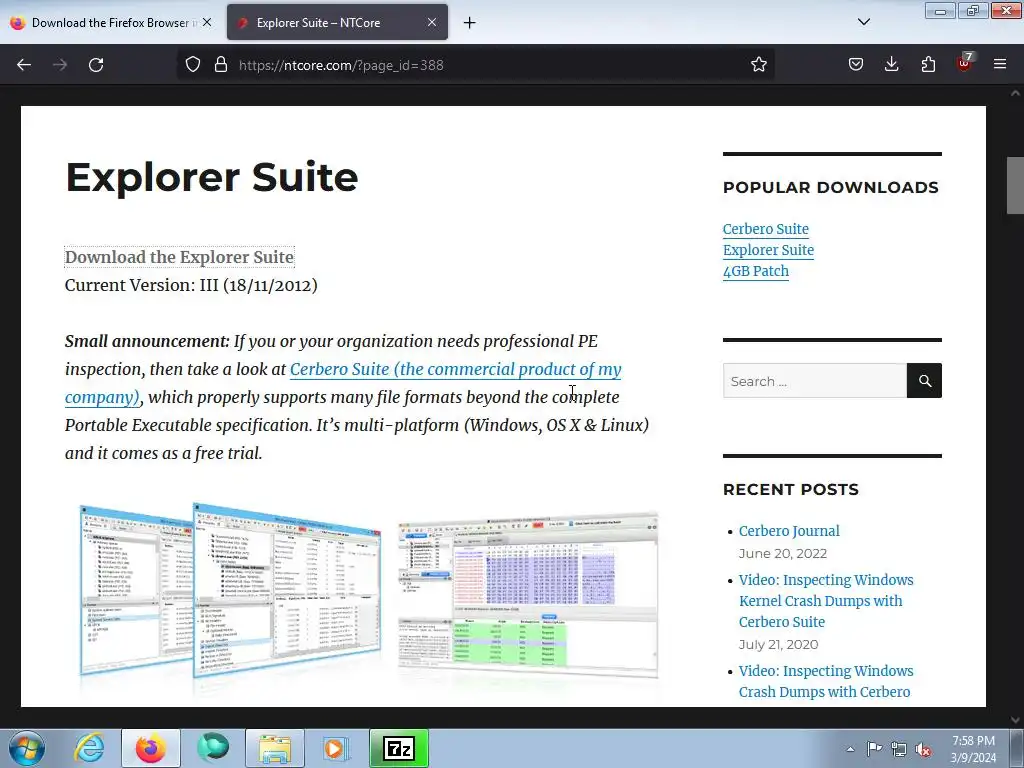Screen dimensions: 1024x768
Task: Open Windows Explorer from the taskbar
Action: tap(275, 748)
